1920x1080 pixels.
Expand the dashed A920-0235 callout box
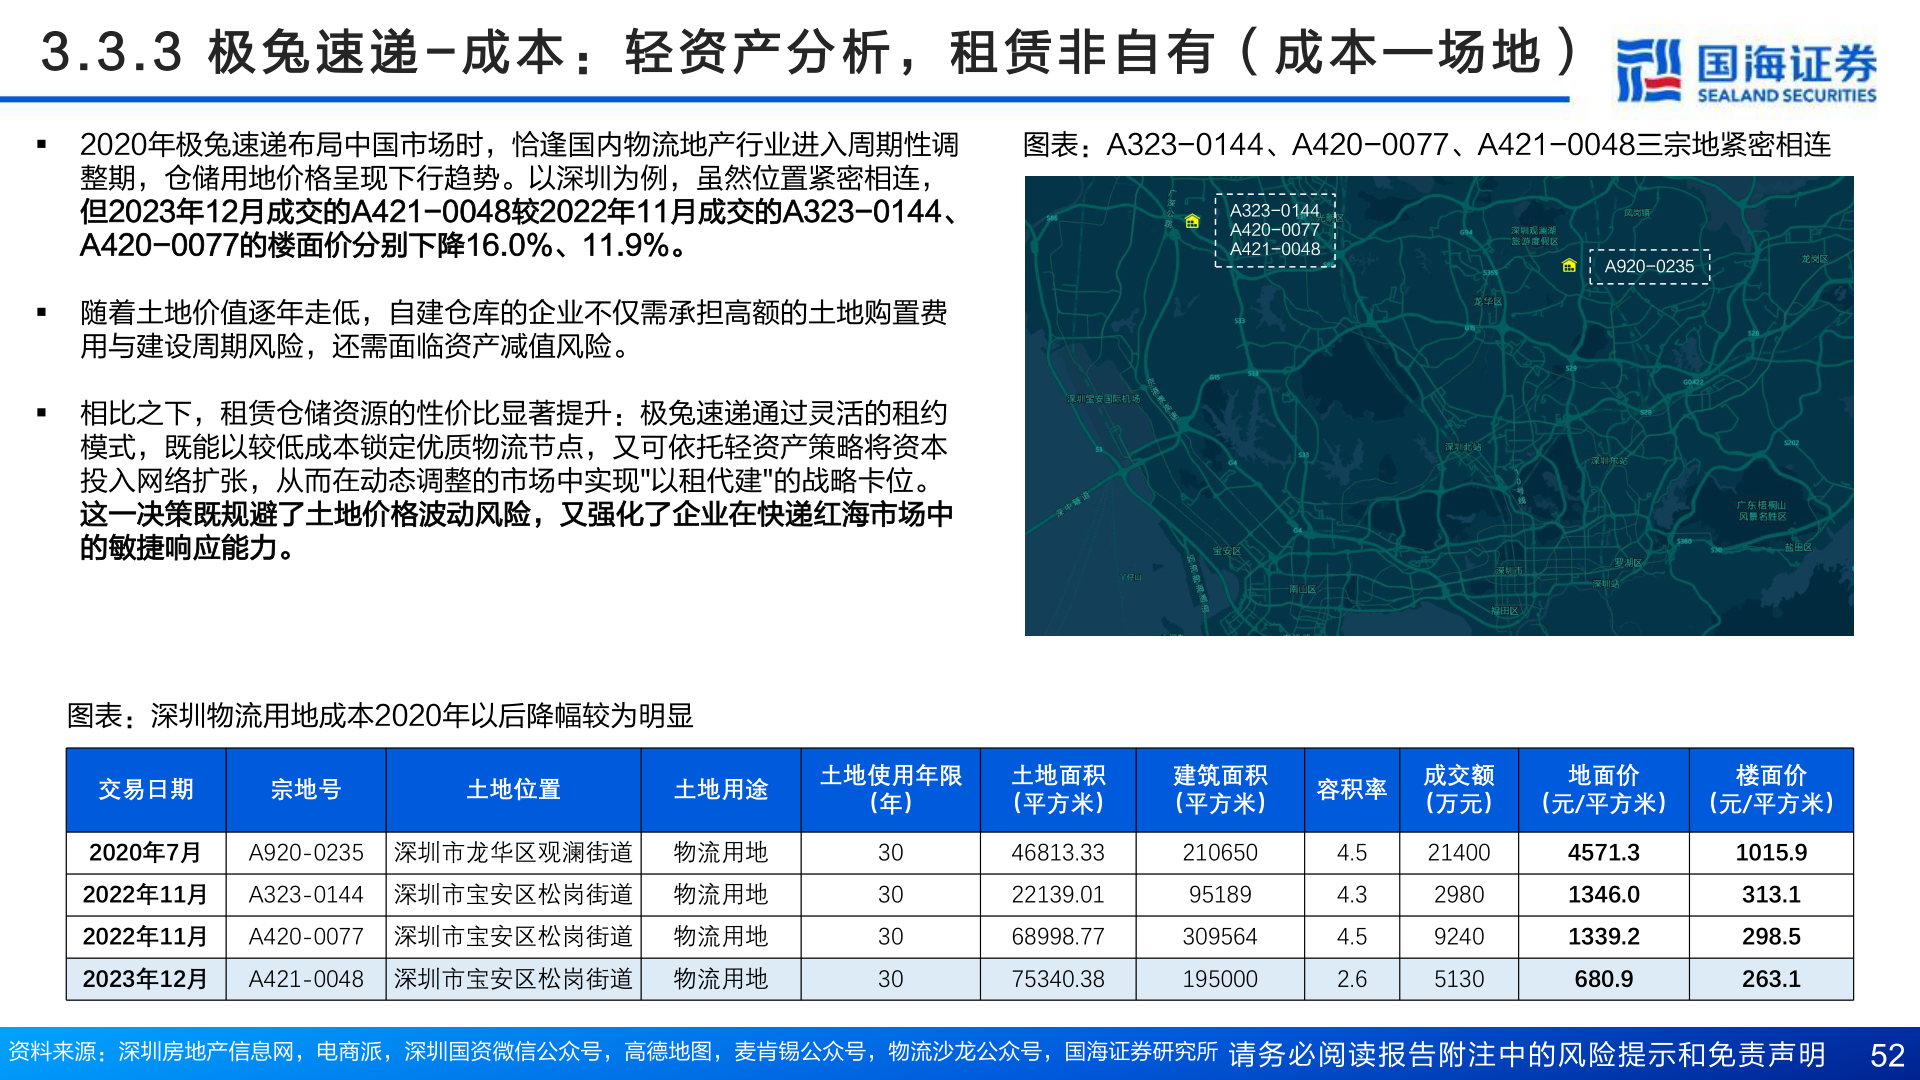point(1648,266)
